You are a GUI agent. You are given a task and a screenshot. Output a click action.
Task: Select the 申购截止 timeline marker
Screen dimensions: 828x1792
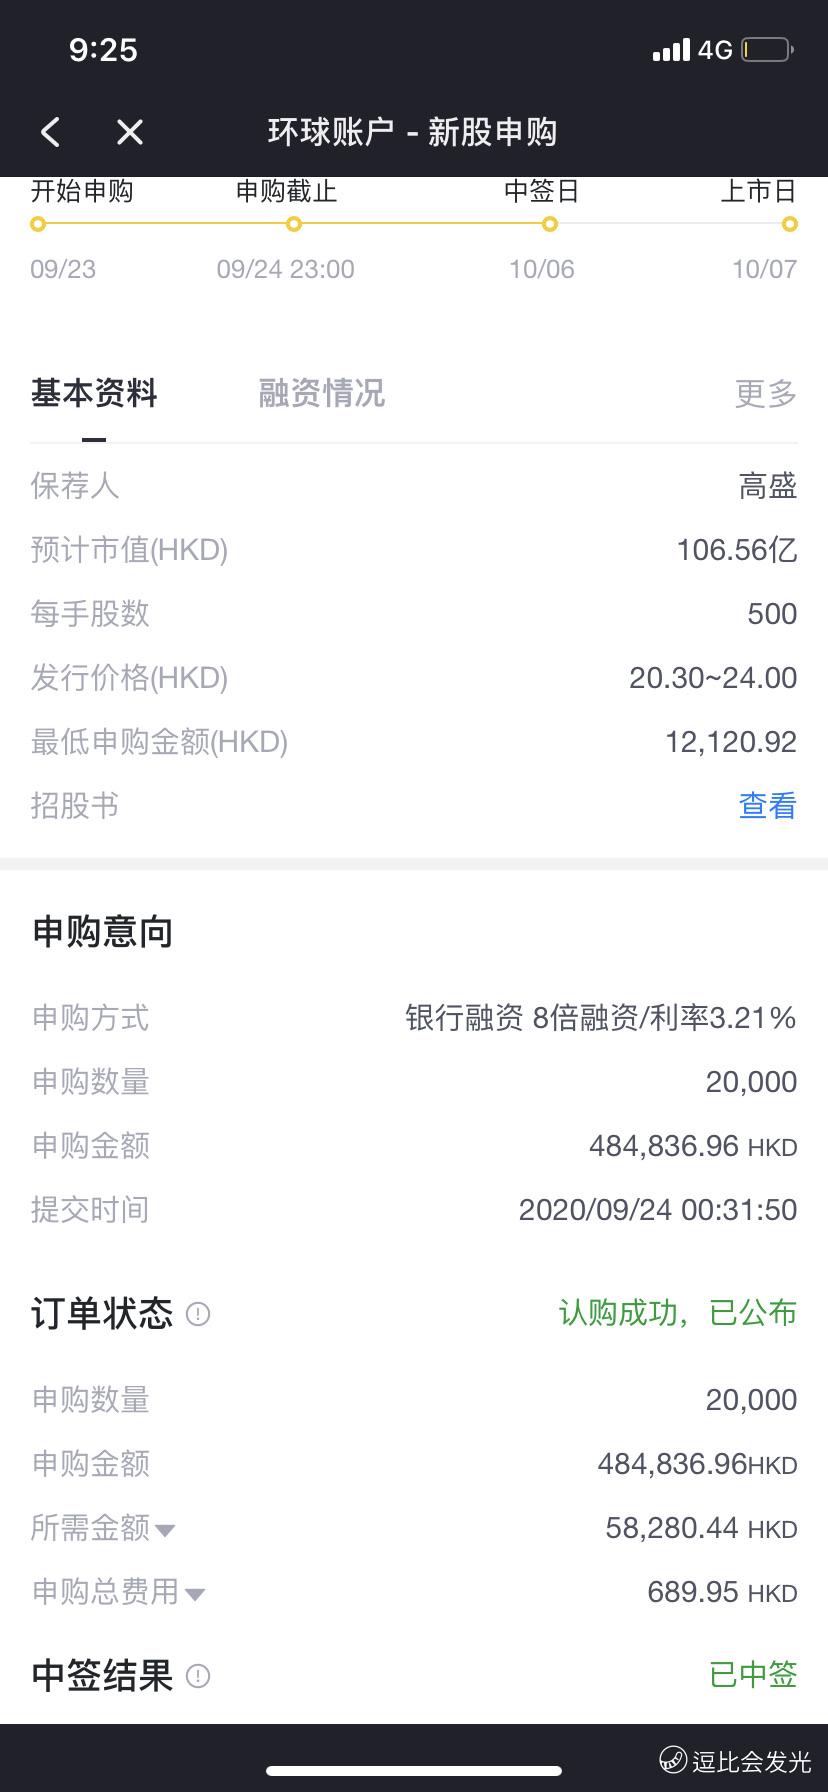coord(294,224)
